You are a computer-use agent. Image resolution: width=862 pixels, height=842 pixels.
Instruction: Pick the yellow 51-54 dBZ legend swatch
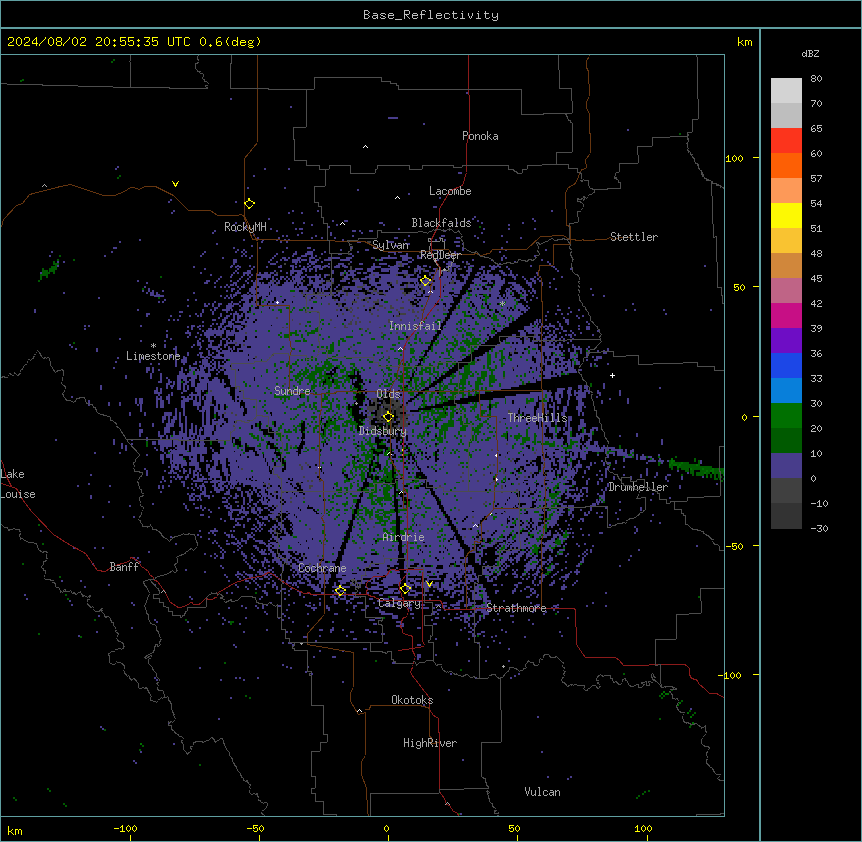tap(786, 215)
